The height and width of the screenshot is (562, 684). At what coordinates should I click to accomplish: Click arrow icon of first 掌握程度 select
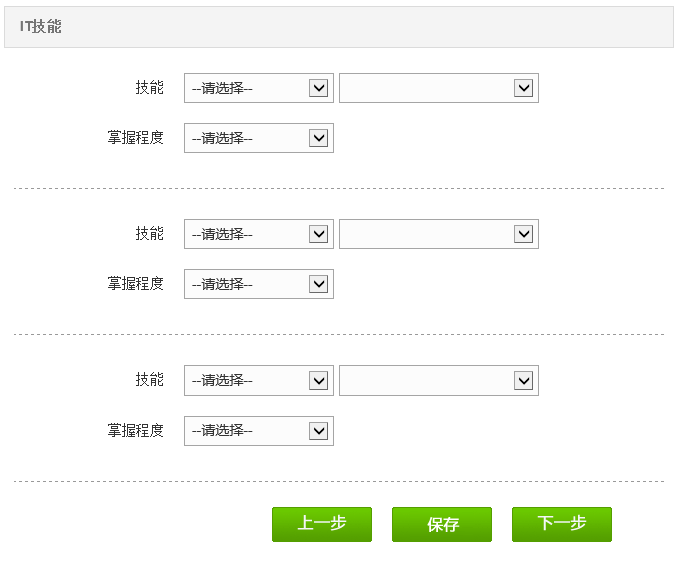click(x=318, y=138)
